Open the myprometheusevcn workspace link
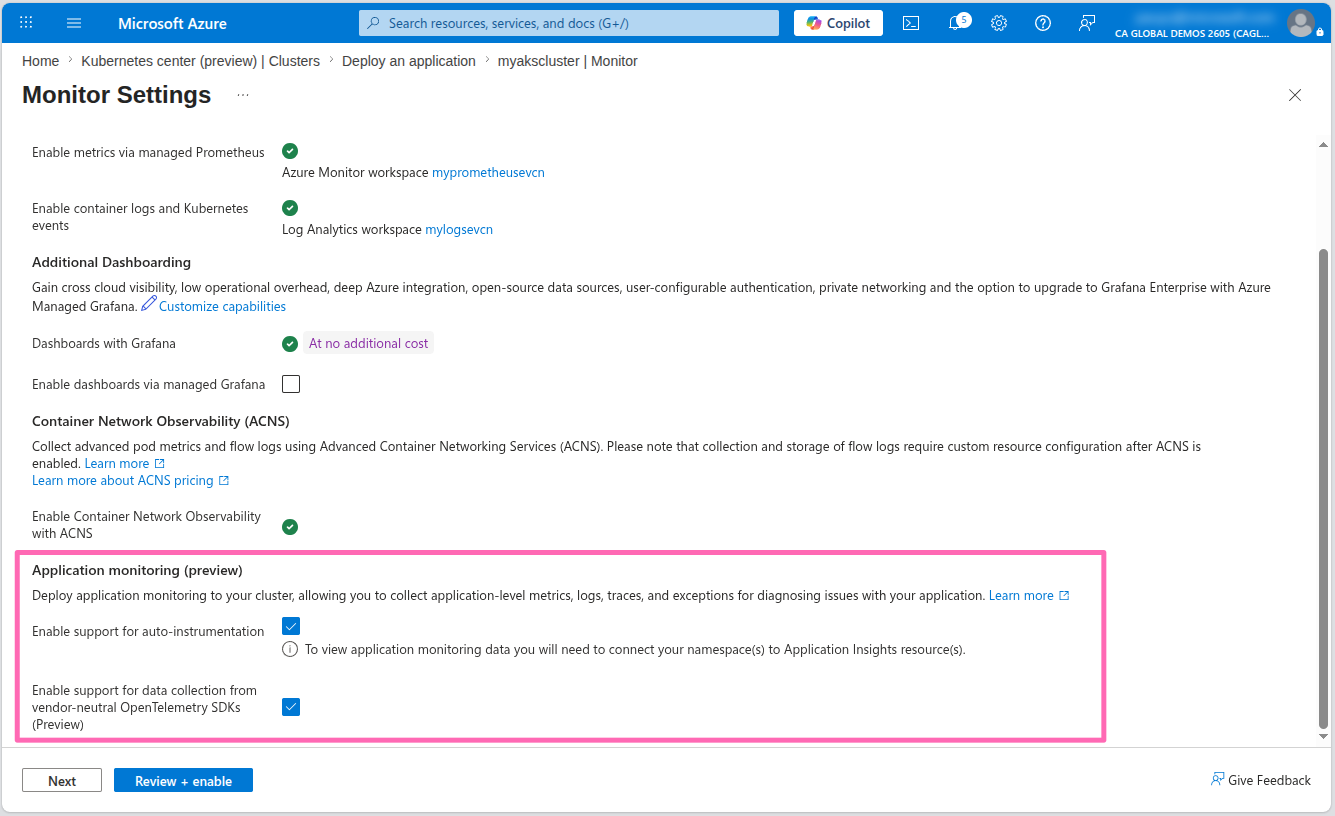The height and width of the screenshot is (816, 1335). click(488, 172)
